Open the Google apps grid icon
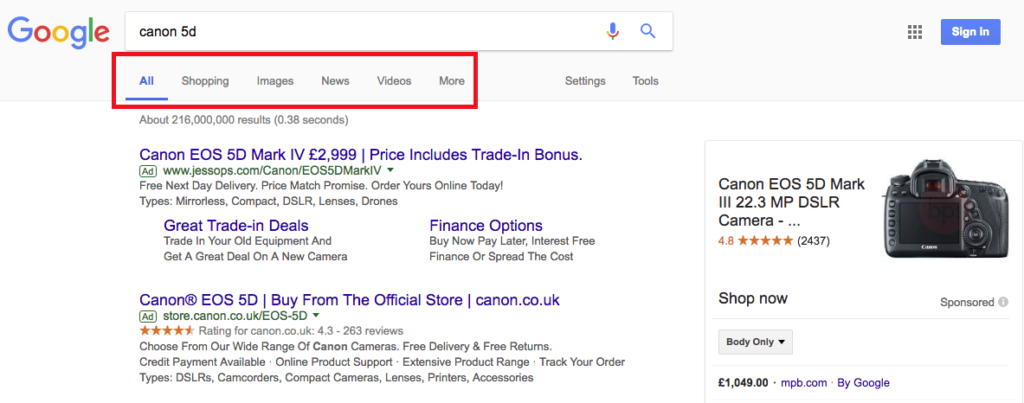 coord(915,32)
